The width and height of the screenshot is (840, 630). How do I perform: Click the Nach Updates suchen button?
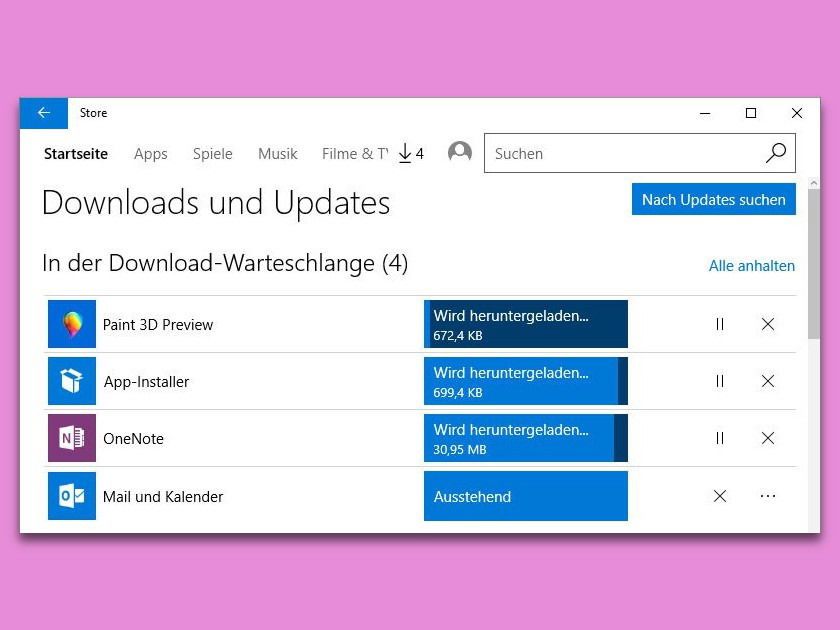tap(714, 199)
